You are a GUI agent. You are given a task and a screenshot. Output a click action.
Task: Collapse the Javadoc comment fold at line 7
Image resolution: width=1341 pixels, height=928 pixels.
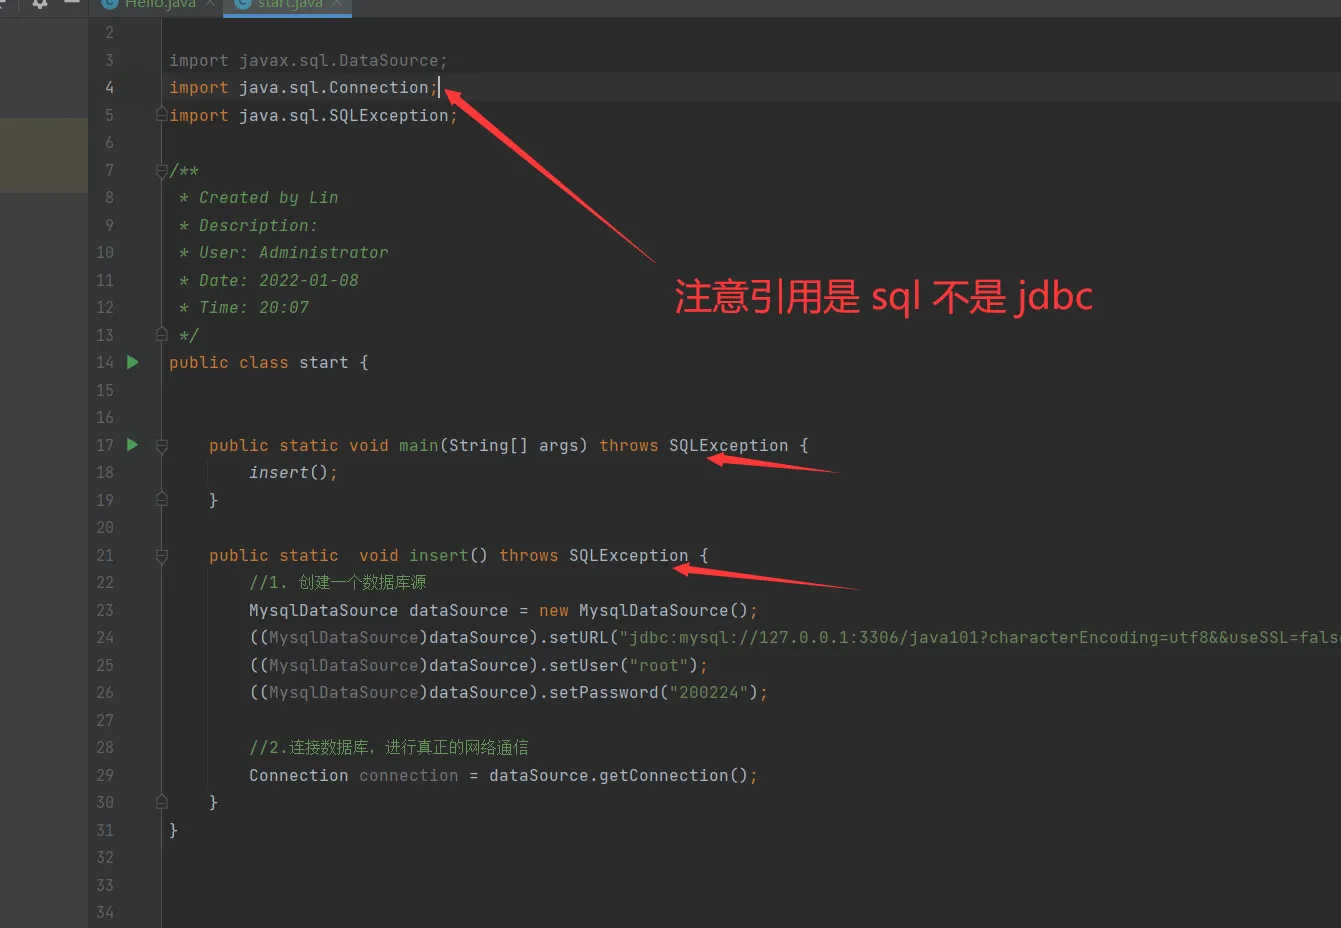point(162,171)
